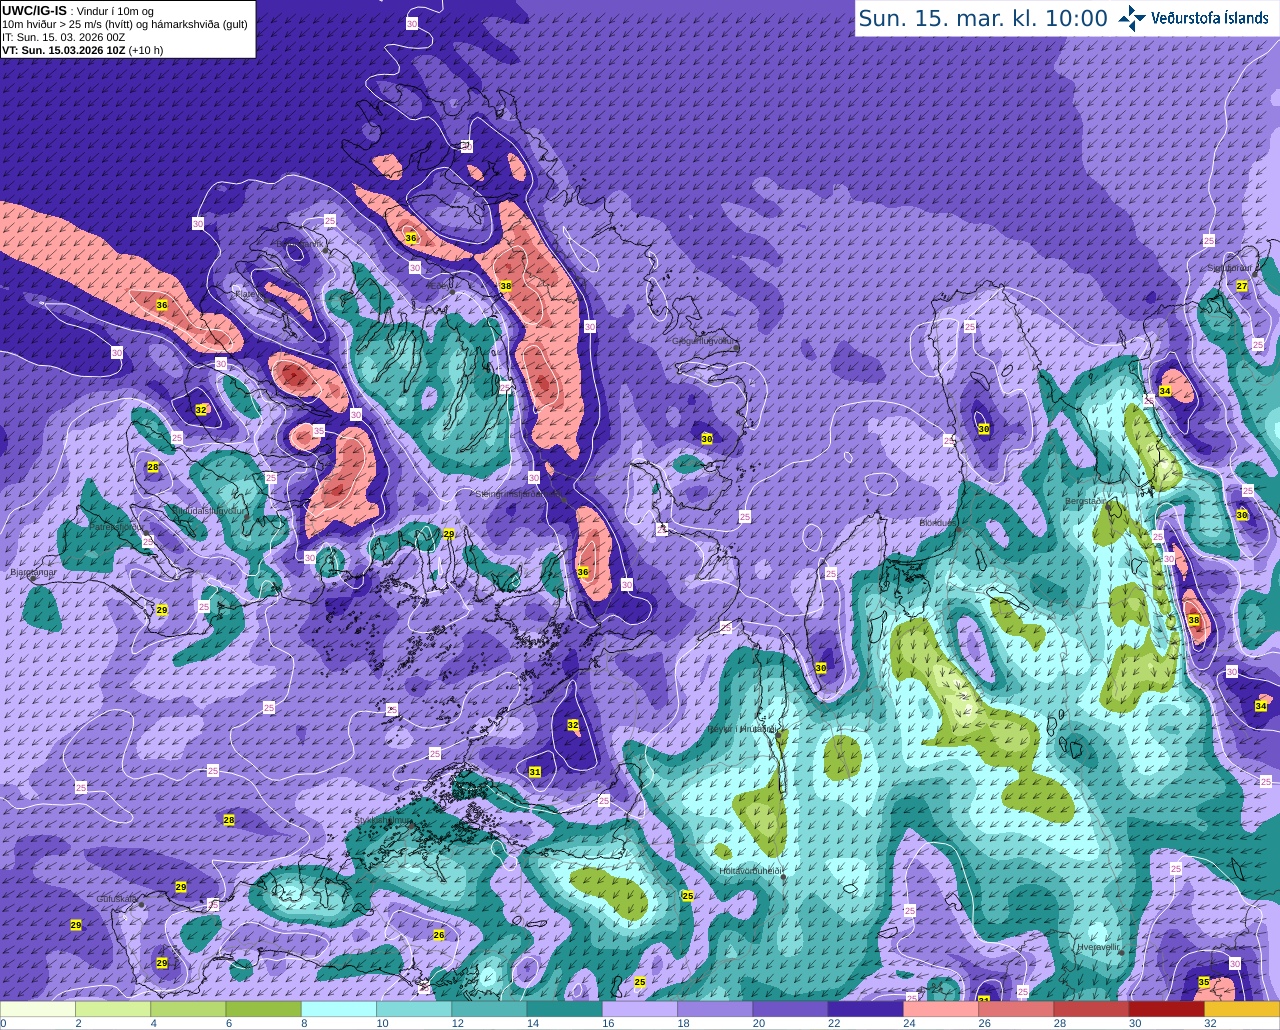
Task: Pick the light lavender 16–18 legend swatch
Action: [640, 1009]
